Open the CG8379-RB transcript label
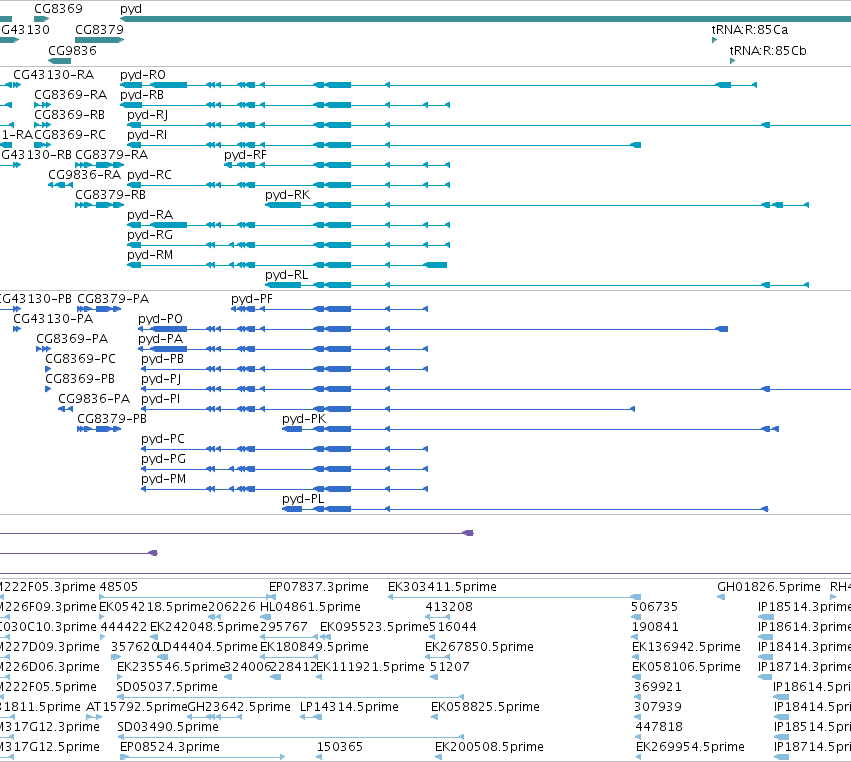Image resolution: width=851 pixels, height=762 pixels. [x=110, y=194]
